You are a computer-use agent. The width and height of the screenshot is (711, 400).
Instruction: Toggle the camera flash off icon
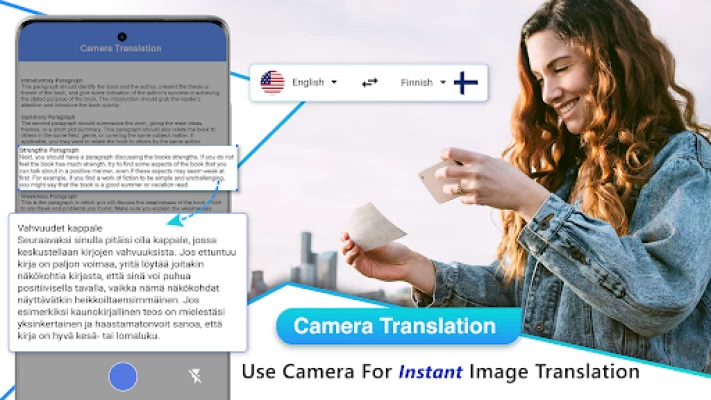tap(195, 376)
